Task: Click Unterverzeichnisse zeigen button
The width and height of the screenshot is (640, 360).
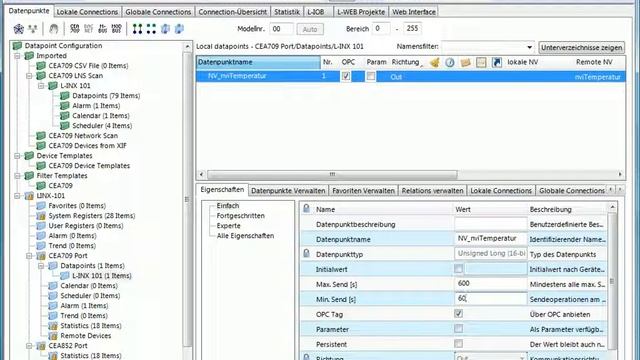Action: (x=582, y=47)
